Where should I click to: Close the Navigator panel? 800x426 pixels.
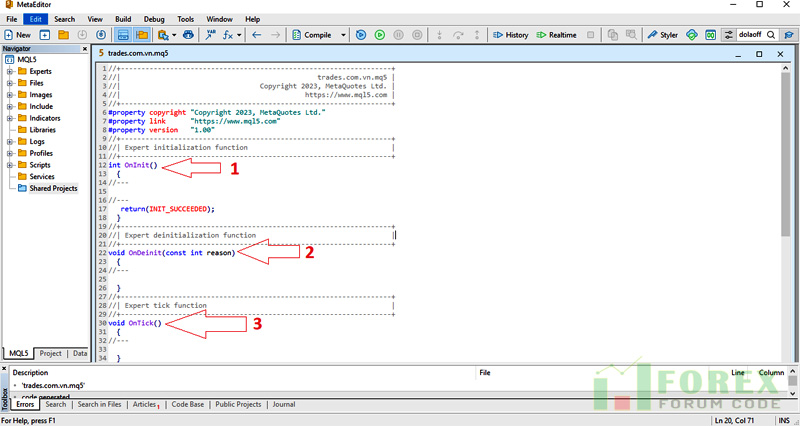coord(85,49)
